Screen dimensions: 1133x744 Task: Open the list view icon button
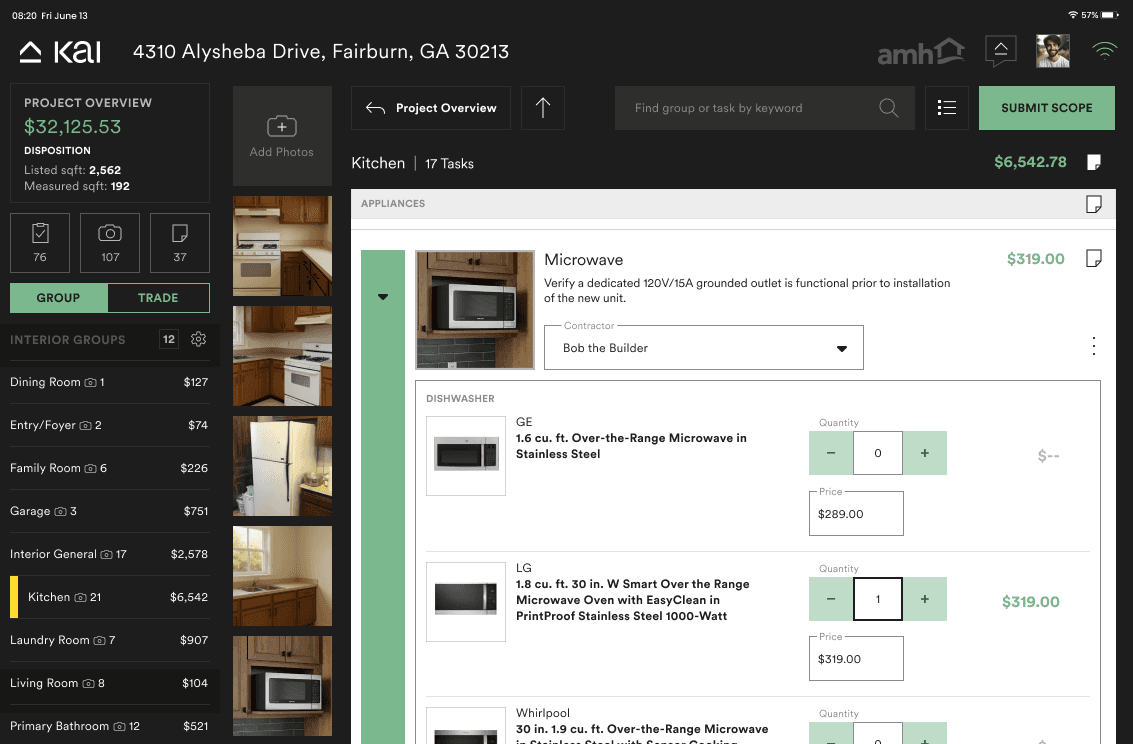[x=947, y=108]
